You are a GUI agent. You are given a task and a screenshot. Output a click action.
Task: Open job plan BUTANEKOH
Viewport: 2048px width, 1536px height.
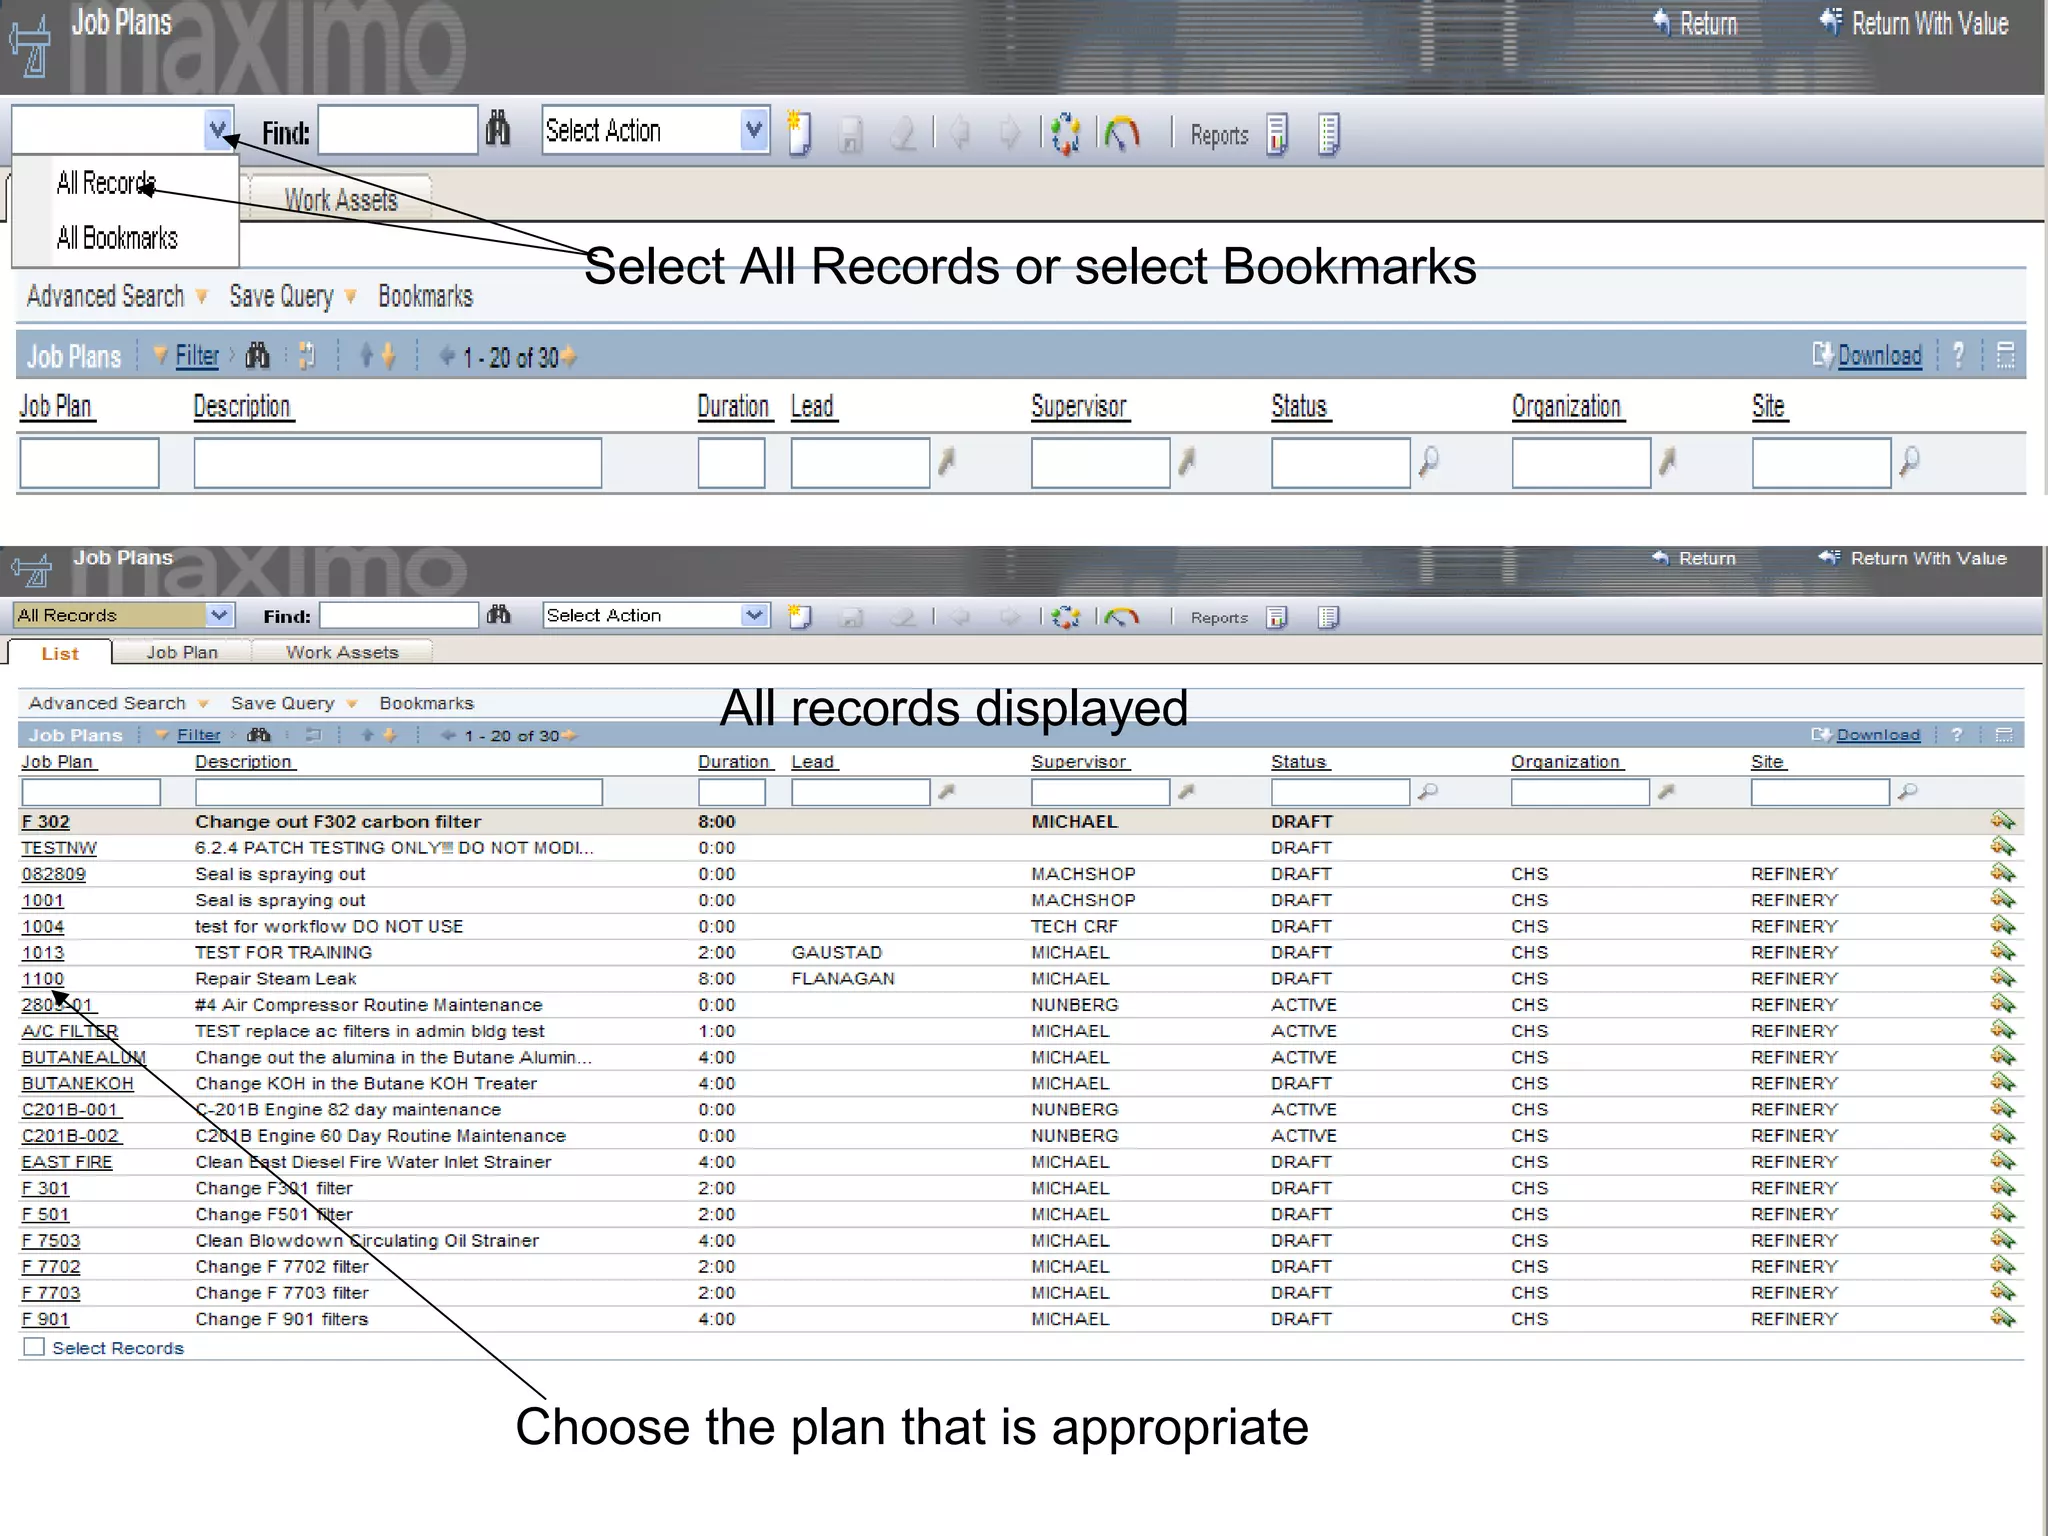click(77, 1084)
